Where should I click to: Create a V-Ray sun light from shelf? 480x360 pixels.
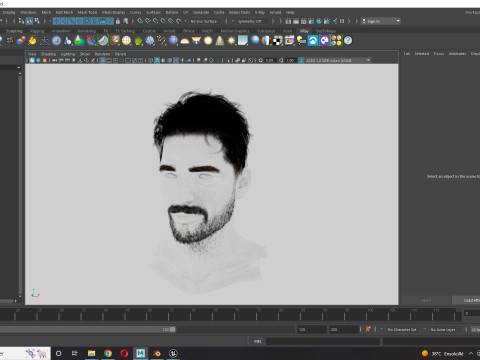point(231,41)
